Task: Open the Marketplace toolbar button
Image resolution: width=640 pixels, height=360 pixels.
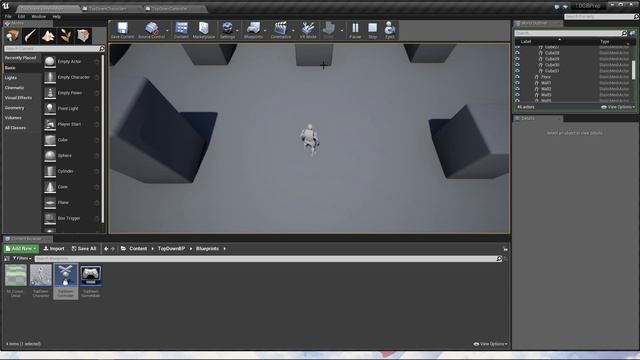Action: pos(204,31)
